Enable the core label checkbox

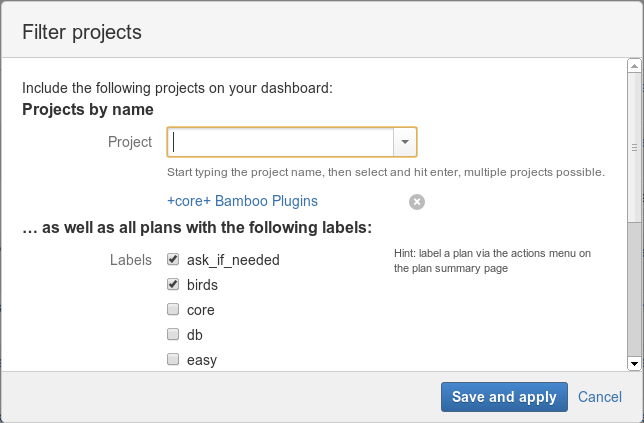(173, 309)
